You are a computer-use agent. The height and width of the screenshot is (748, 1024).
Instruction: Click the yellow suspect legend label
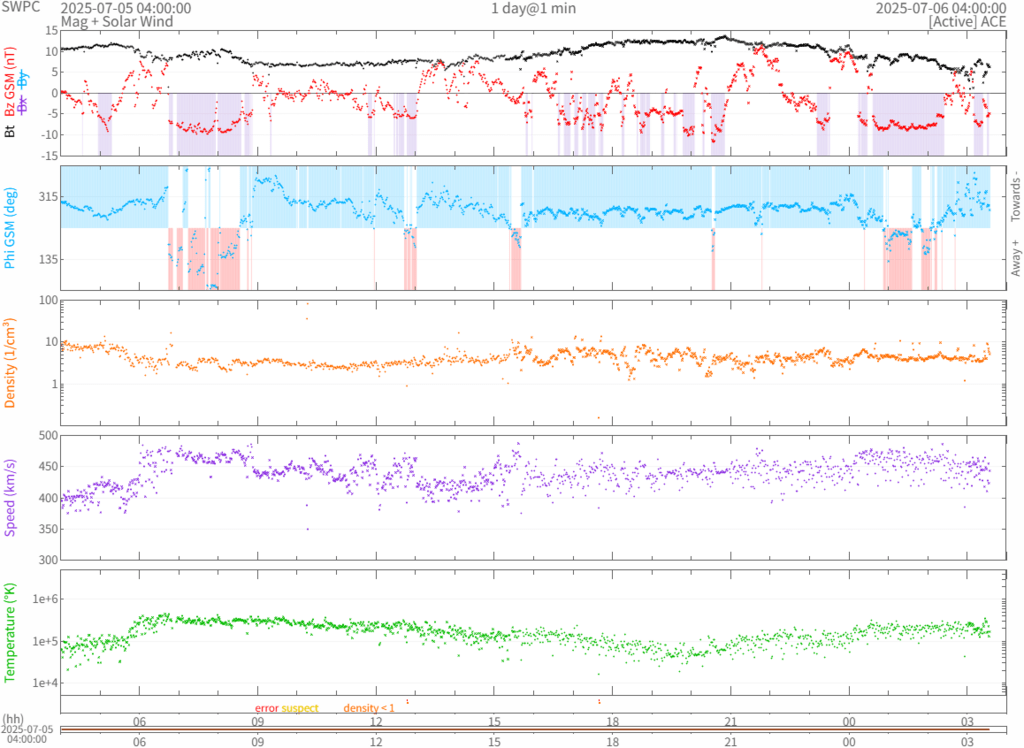click(x=300, y=708)
